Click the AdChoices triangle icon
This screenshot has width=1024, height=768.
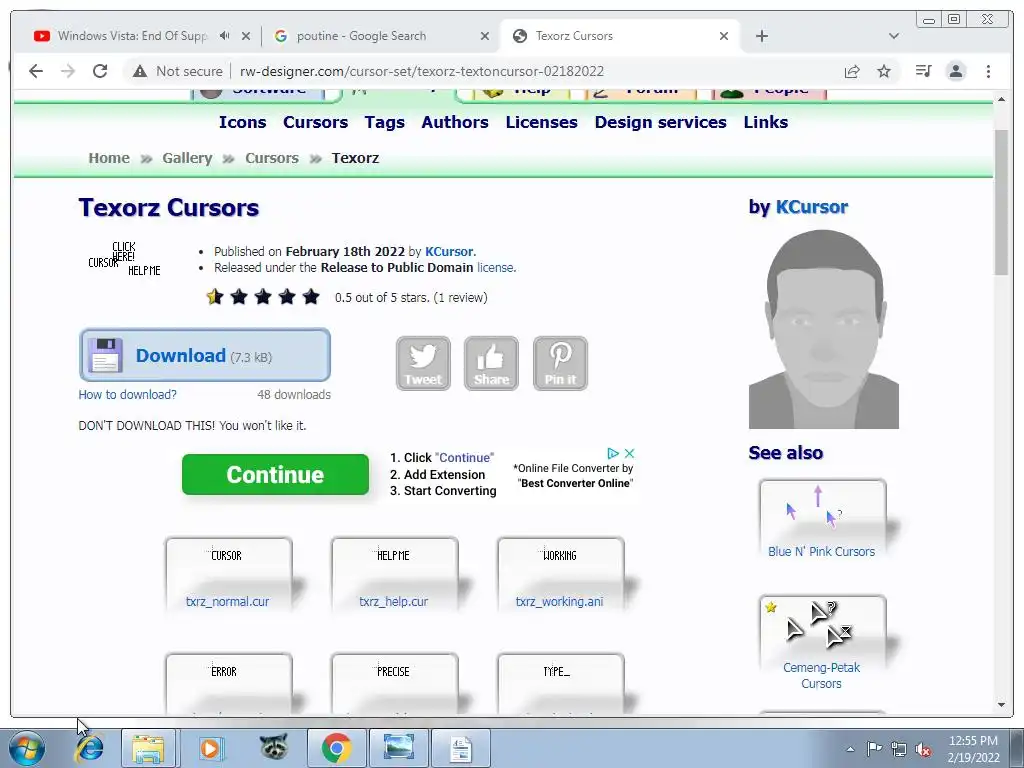tap(613, 453)
